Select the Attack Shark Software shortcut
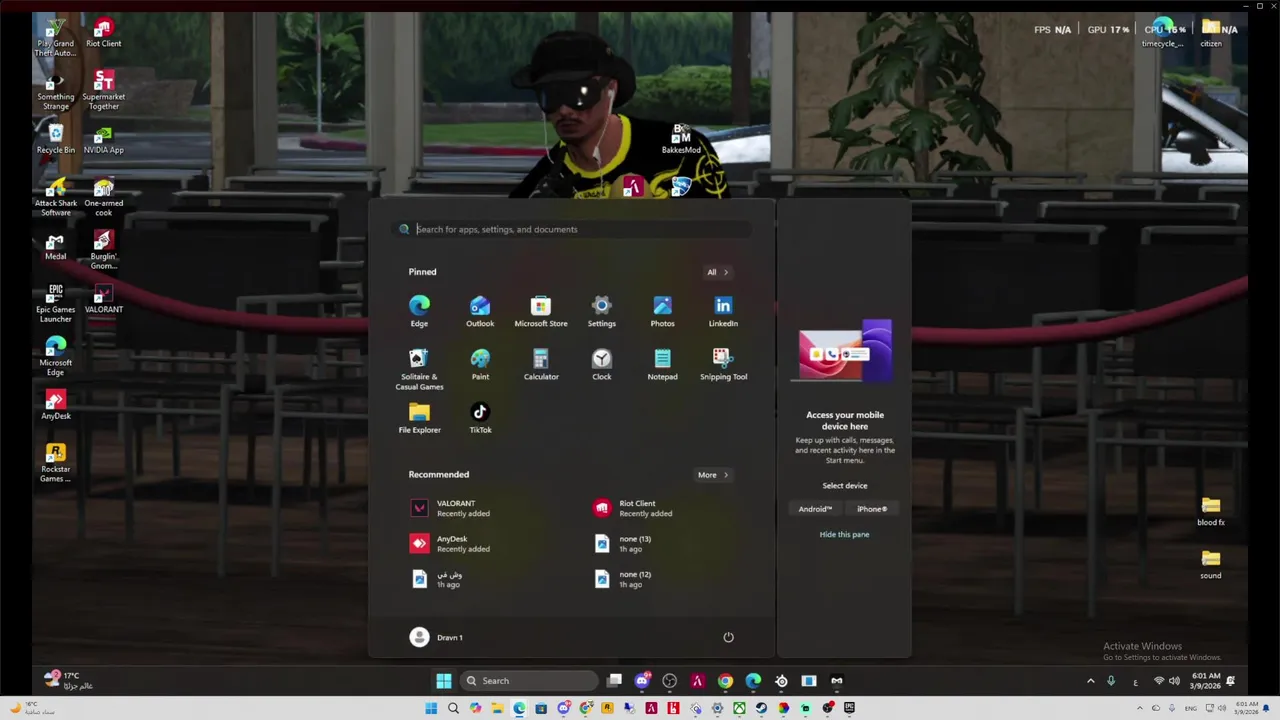Viewport: 1280px width, 720px height. click(56, 197)
